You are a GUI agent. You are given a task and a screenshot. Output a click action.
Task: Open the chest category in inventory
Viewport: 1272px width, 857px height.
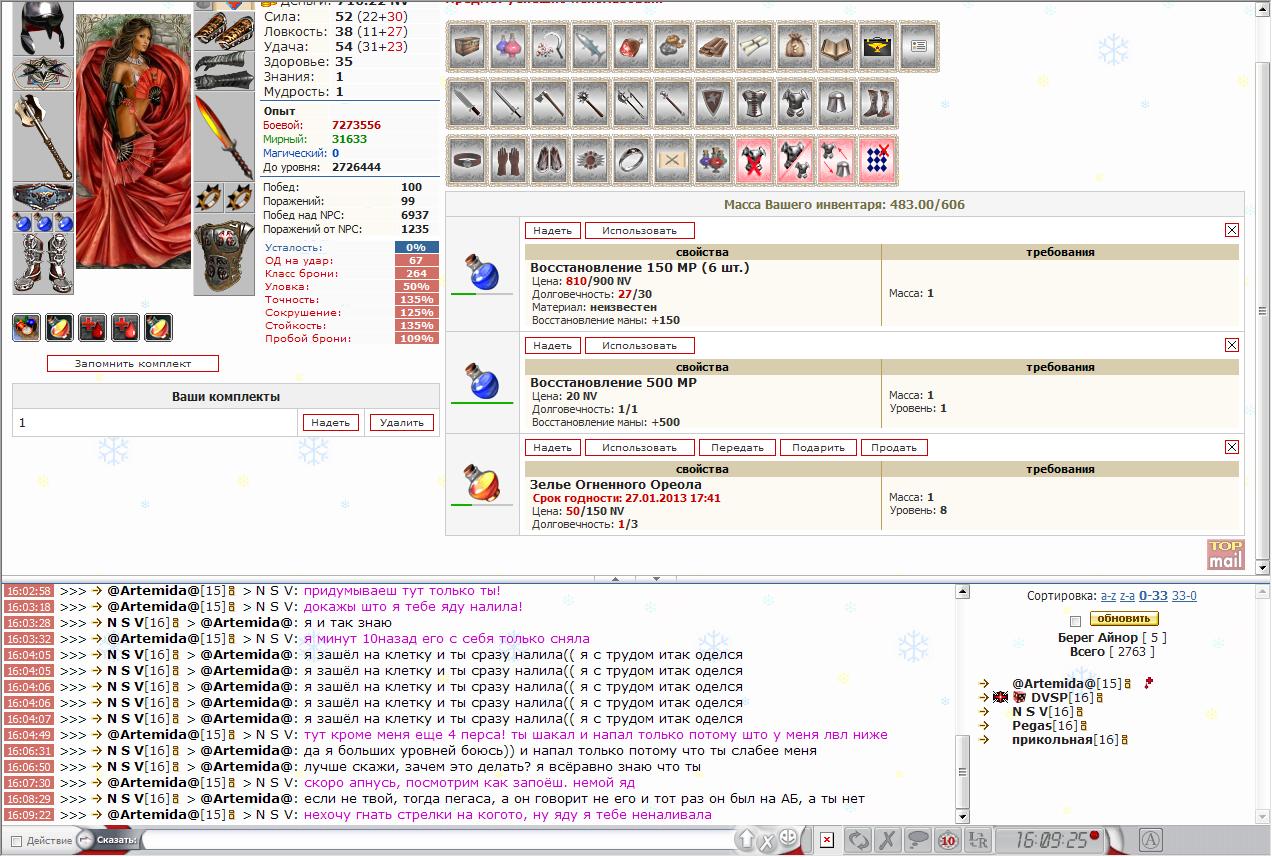point(469,46)
